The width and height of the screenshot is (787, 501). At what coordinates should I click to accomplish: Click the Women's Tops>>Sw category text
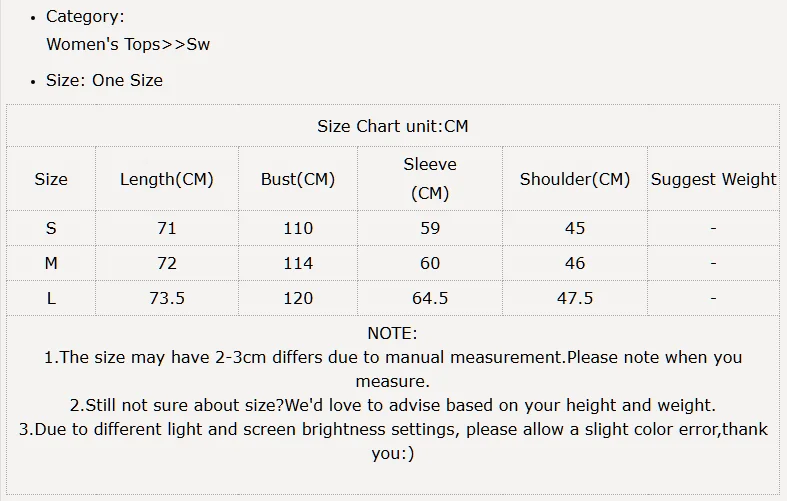pos(128,44)
